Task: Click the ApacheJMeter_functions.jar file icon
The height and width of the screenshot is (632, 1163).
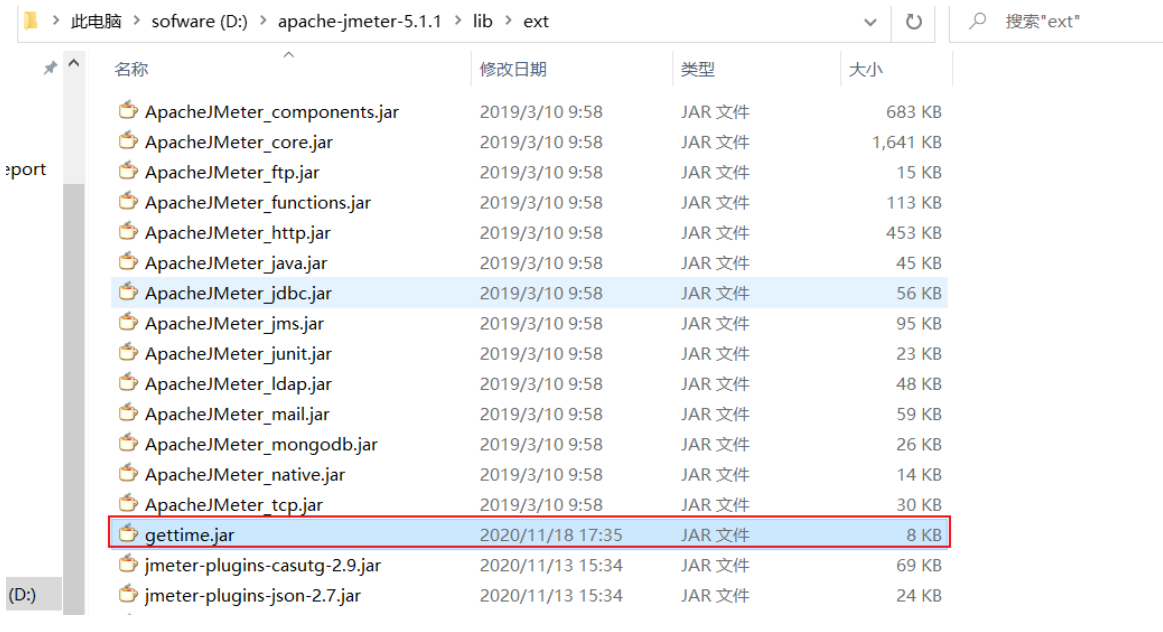Action: pyautogui.click(x=128, y=202)
